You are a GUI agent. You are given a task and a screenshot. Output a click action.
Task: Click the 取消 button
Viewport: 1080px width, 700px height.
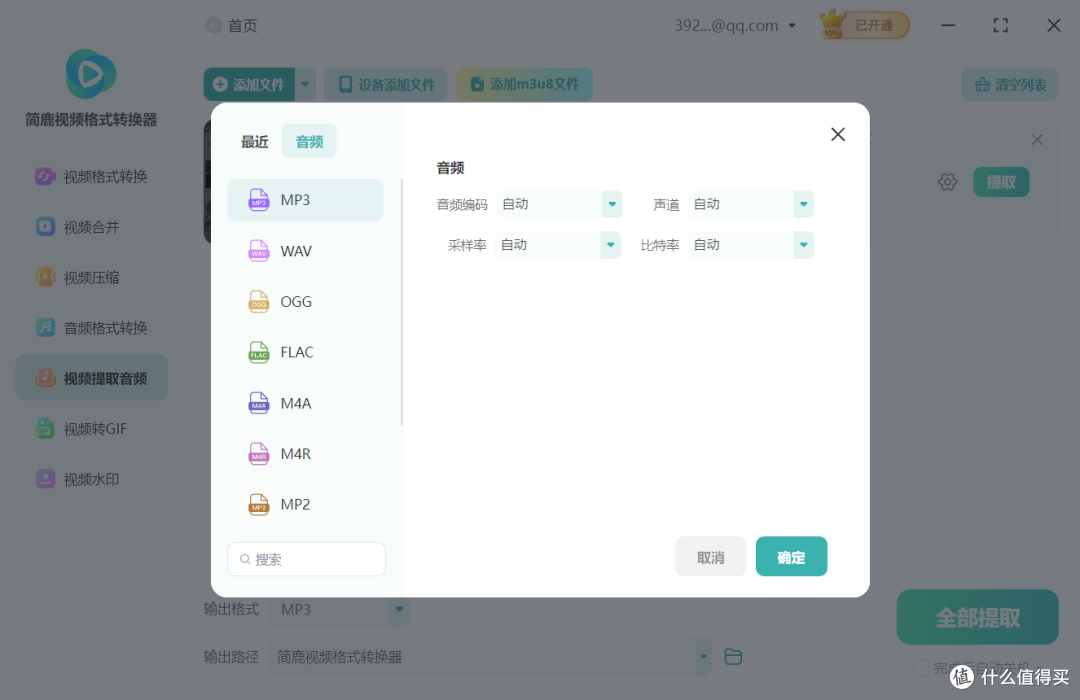coord(711,557)
